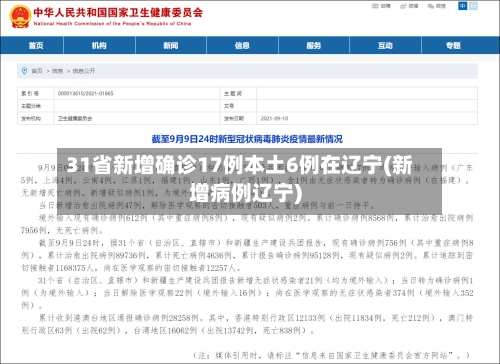This screenshot has width=500, height=364.
Task: Click index number 000013610/2021-01665
Action: (x=85, y=93)
